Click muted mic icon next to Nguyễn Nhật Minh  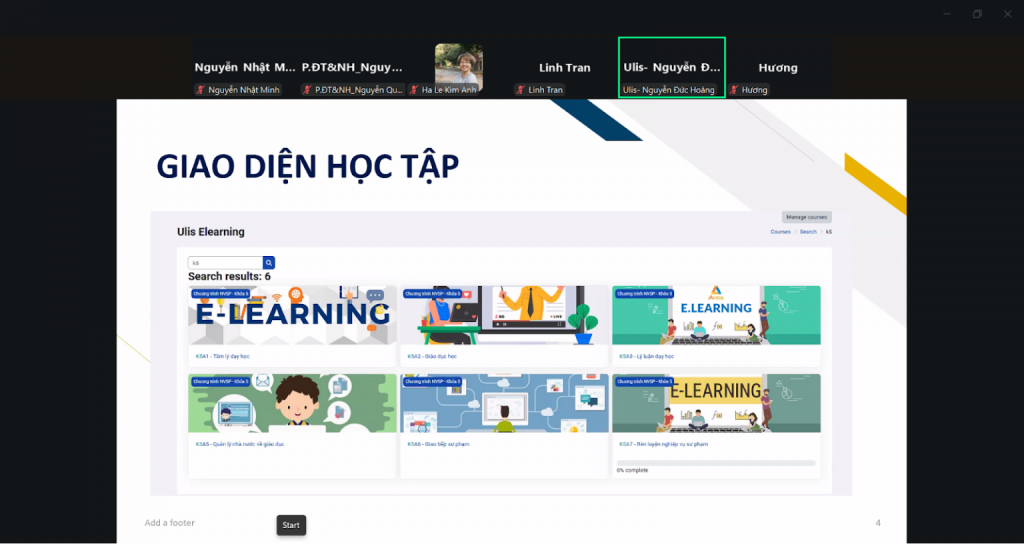(x=200, y=90)
